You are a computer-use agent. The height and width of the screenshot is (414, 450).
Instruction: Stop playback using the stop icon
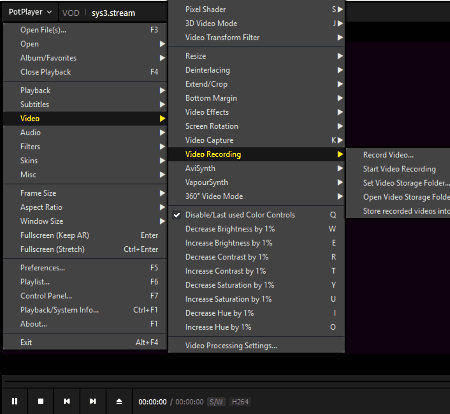point(40,401)
